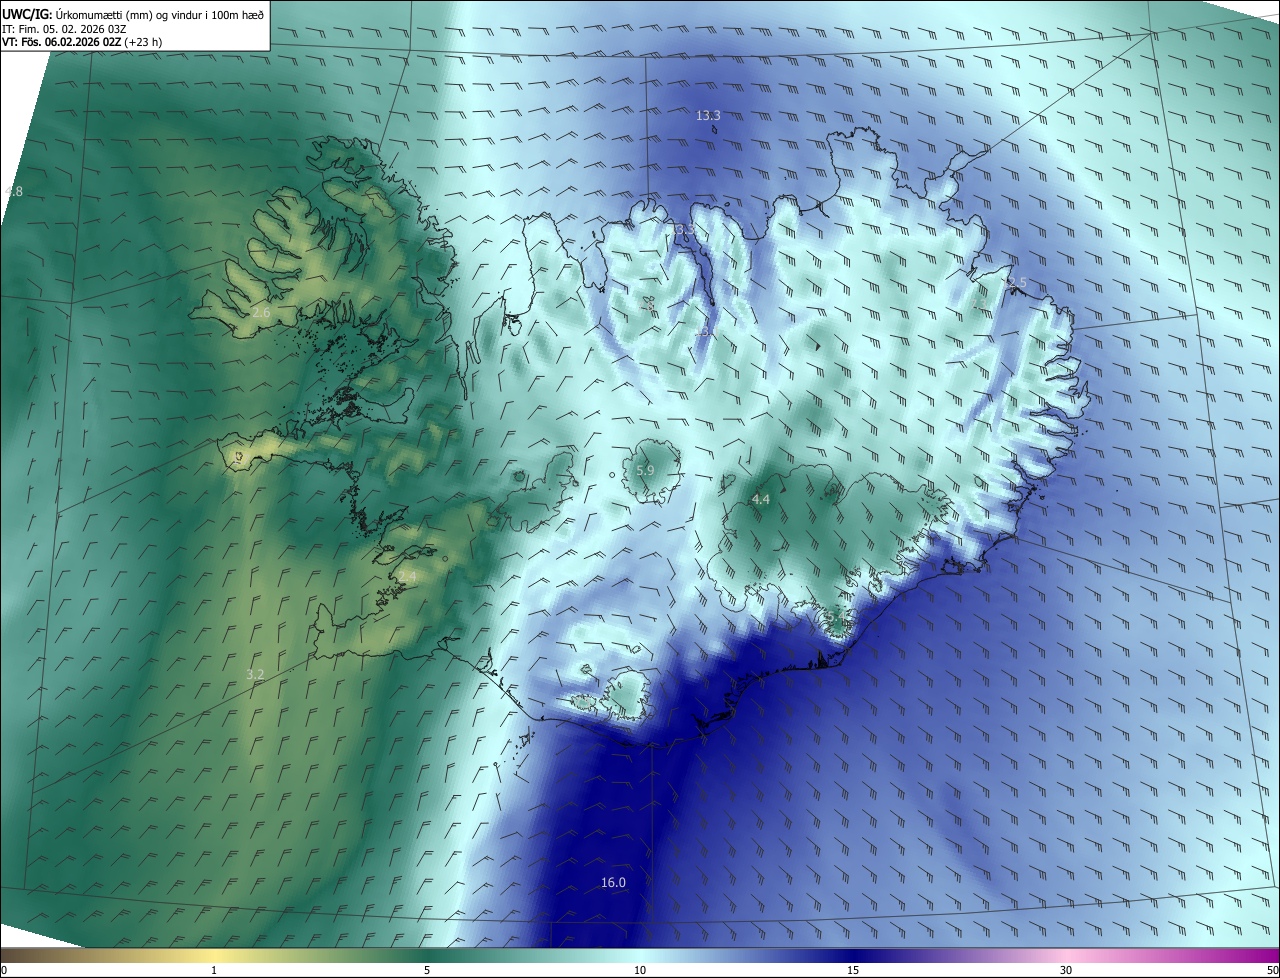Click the 2.5 value on the northeast coast
The height and width of the screenshot is (978, 1280).
(x=1017, y=284)
